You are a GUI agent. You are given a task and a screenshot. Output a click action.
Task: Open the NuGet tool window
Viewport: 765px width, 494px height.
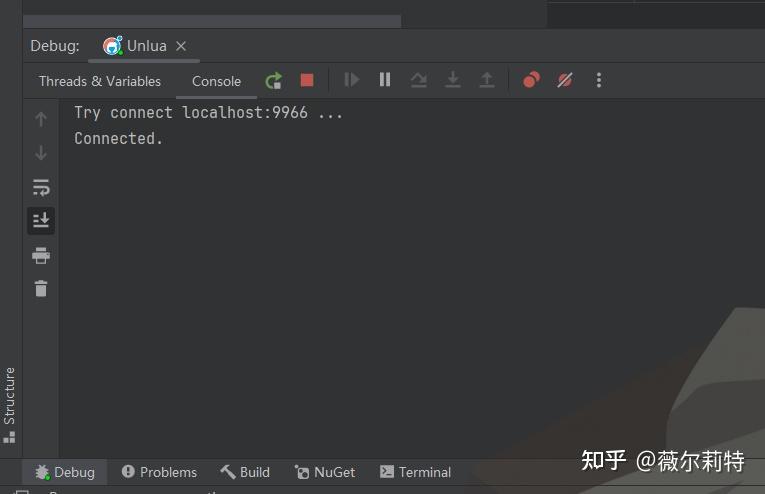click(325, 472)
